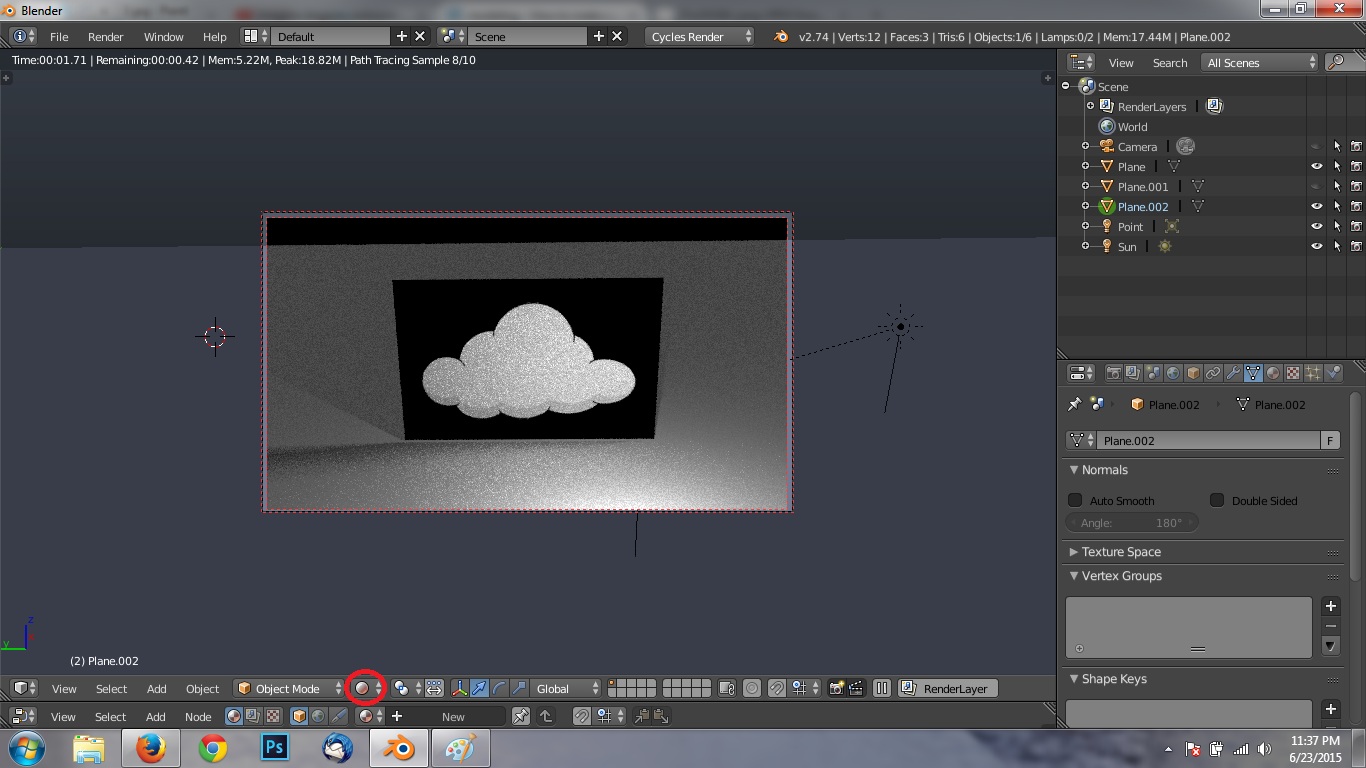Open the Global orientation dropdown

pyautogui.click(x=567, y=688)
